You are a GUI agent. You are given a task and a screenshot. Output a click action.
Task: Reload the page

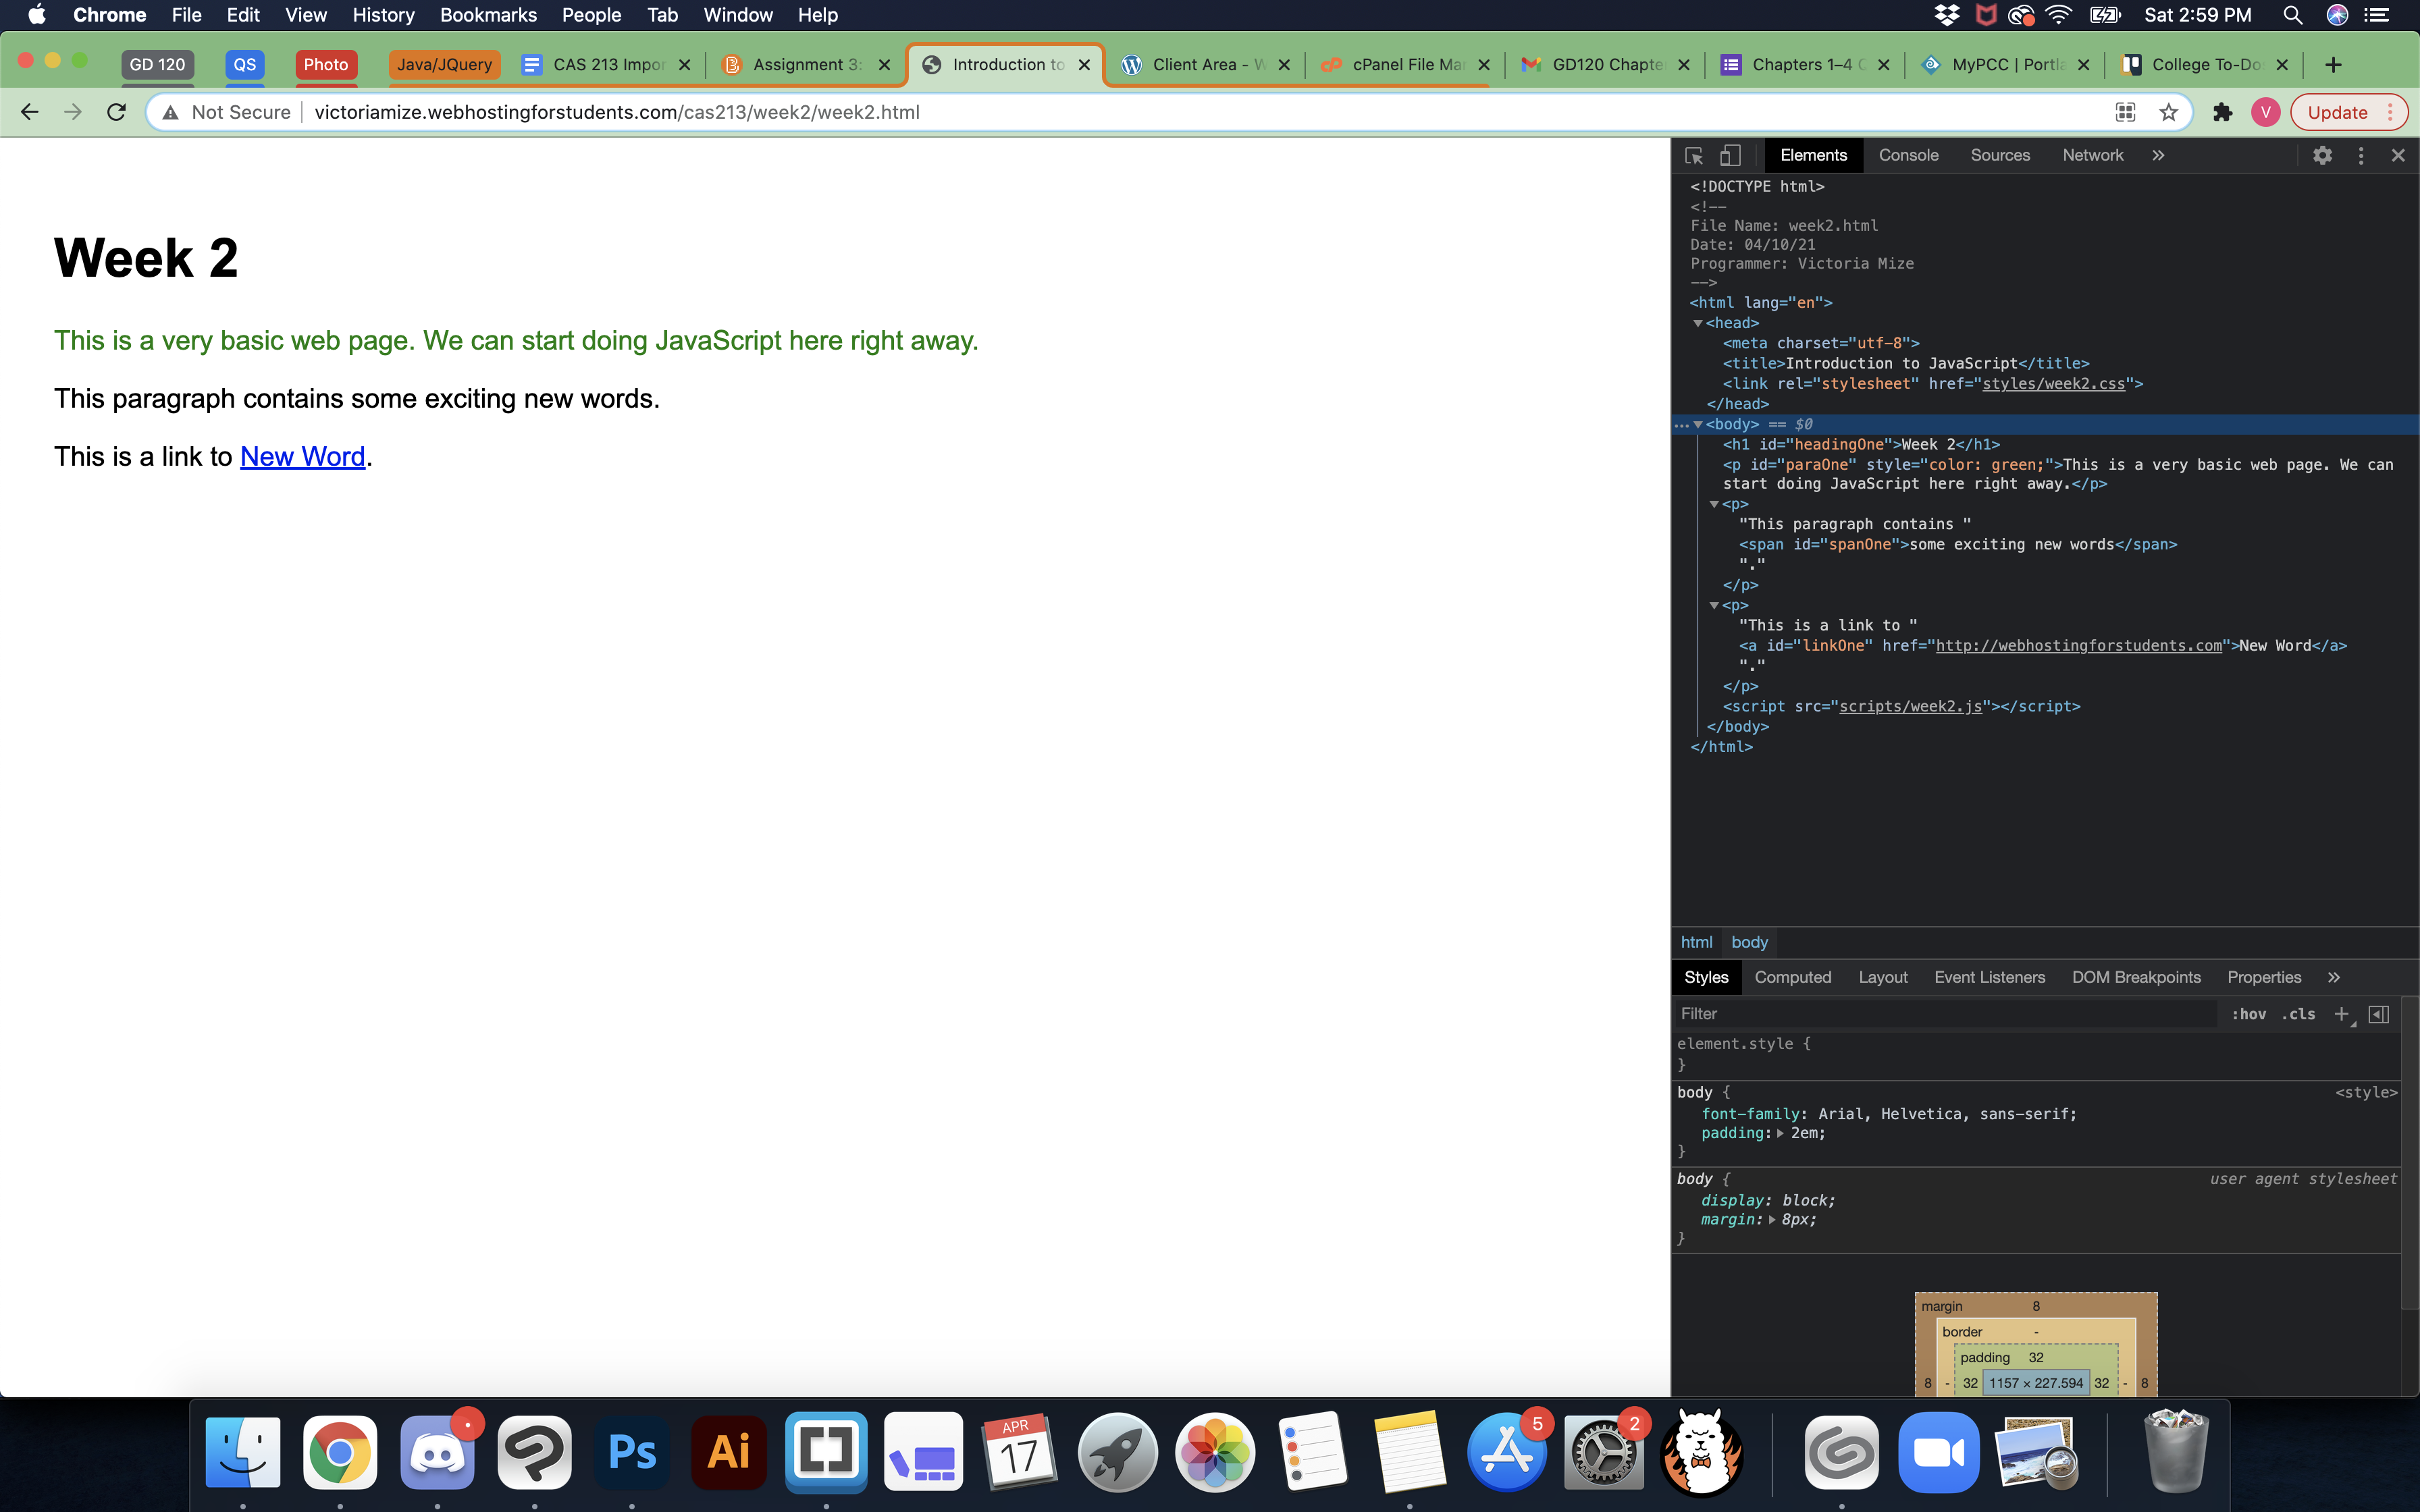(117, 112)
